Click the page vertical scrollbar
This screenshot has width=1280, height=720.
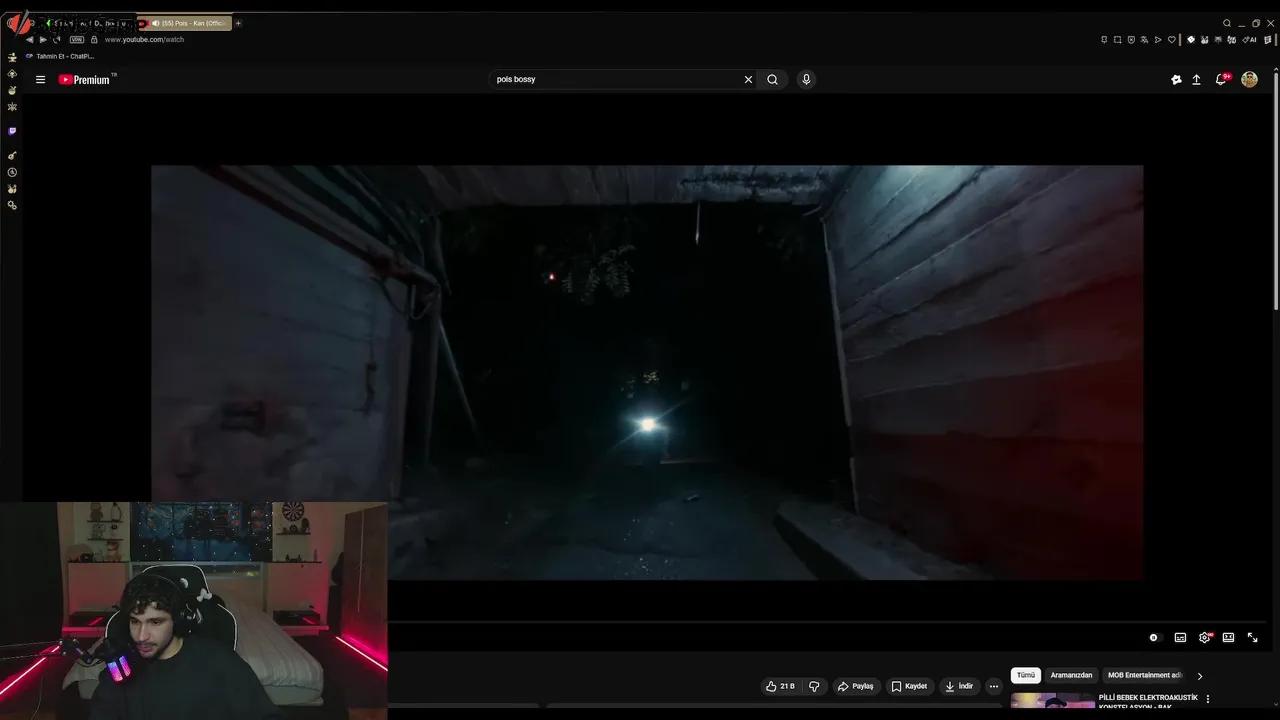(x=1276, y=190)
